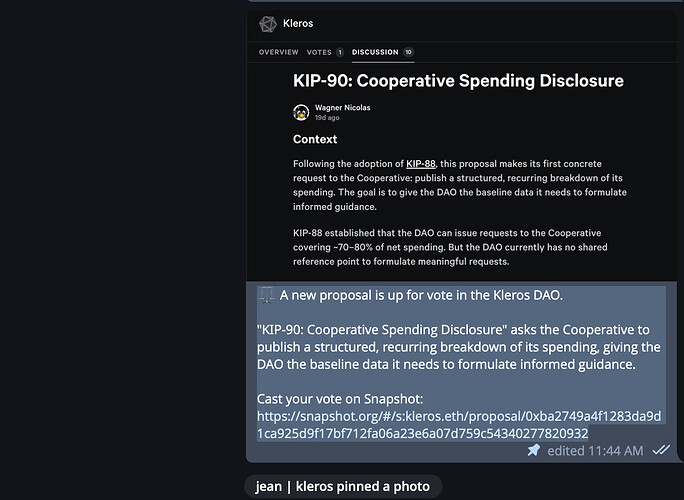Click the votes count badge showing 1
684x500 pixels.
coord(339,52)
